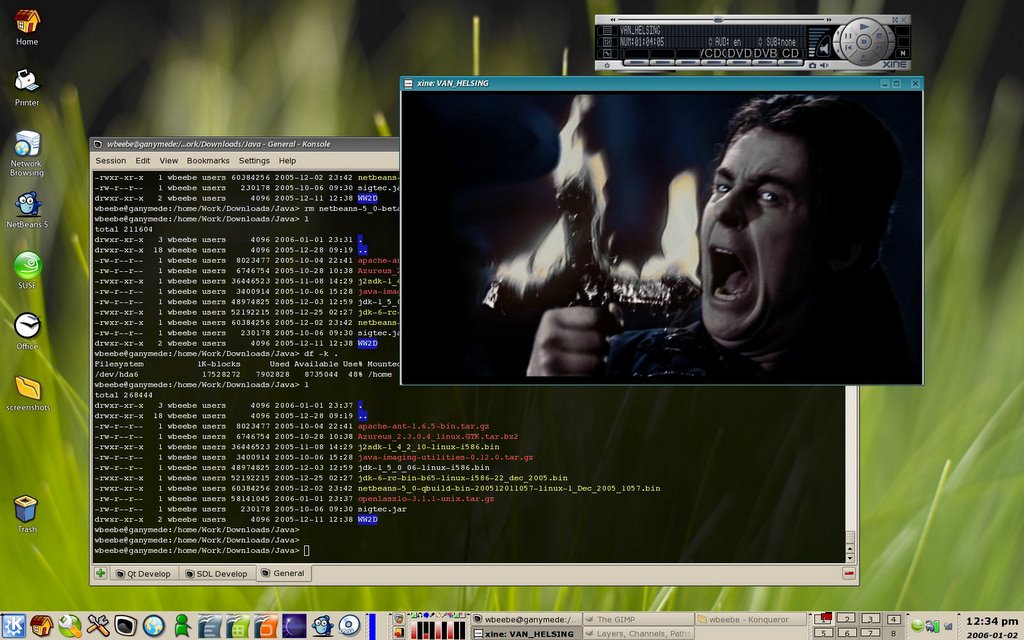1024x640 pixels.
Task: Open the xine audio control speaker icon
Action: tap(824, 65)
